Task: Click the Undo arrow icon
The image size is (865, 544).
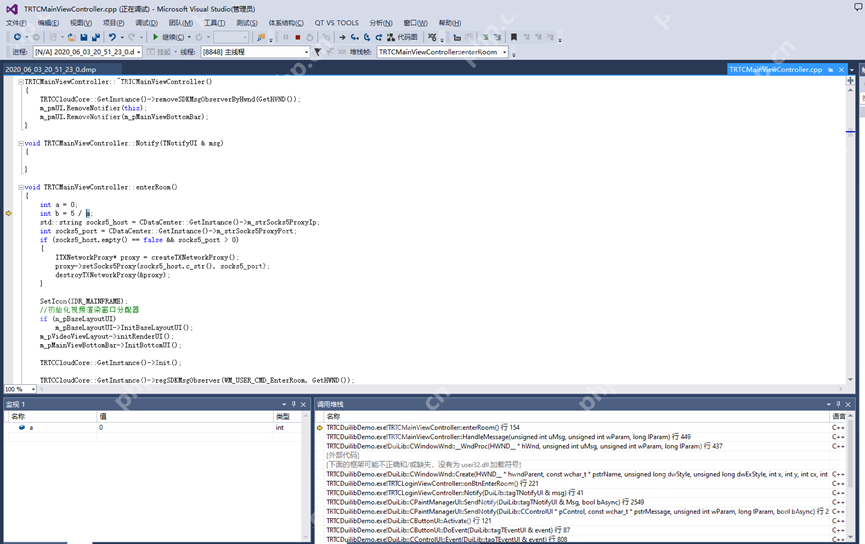Action: [x=113, y=37]
